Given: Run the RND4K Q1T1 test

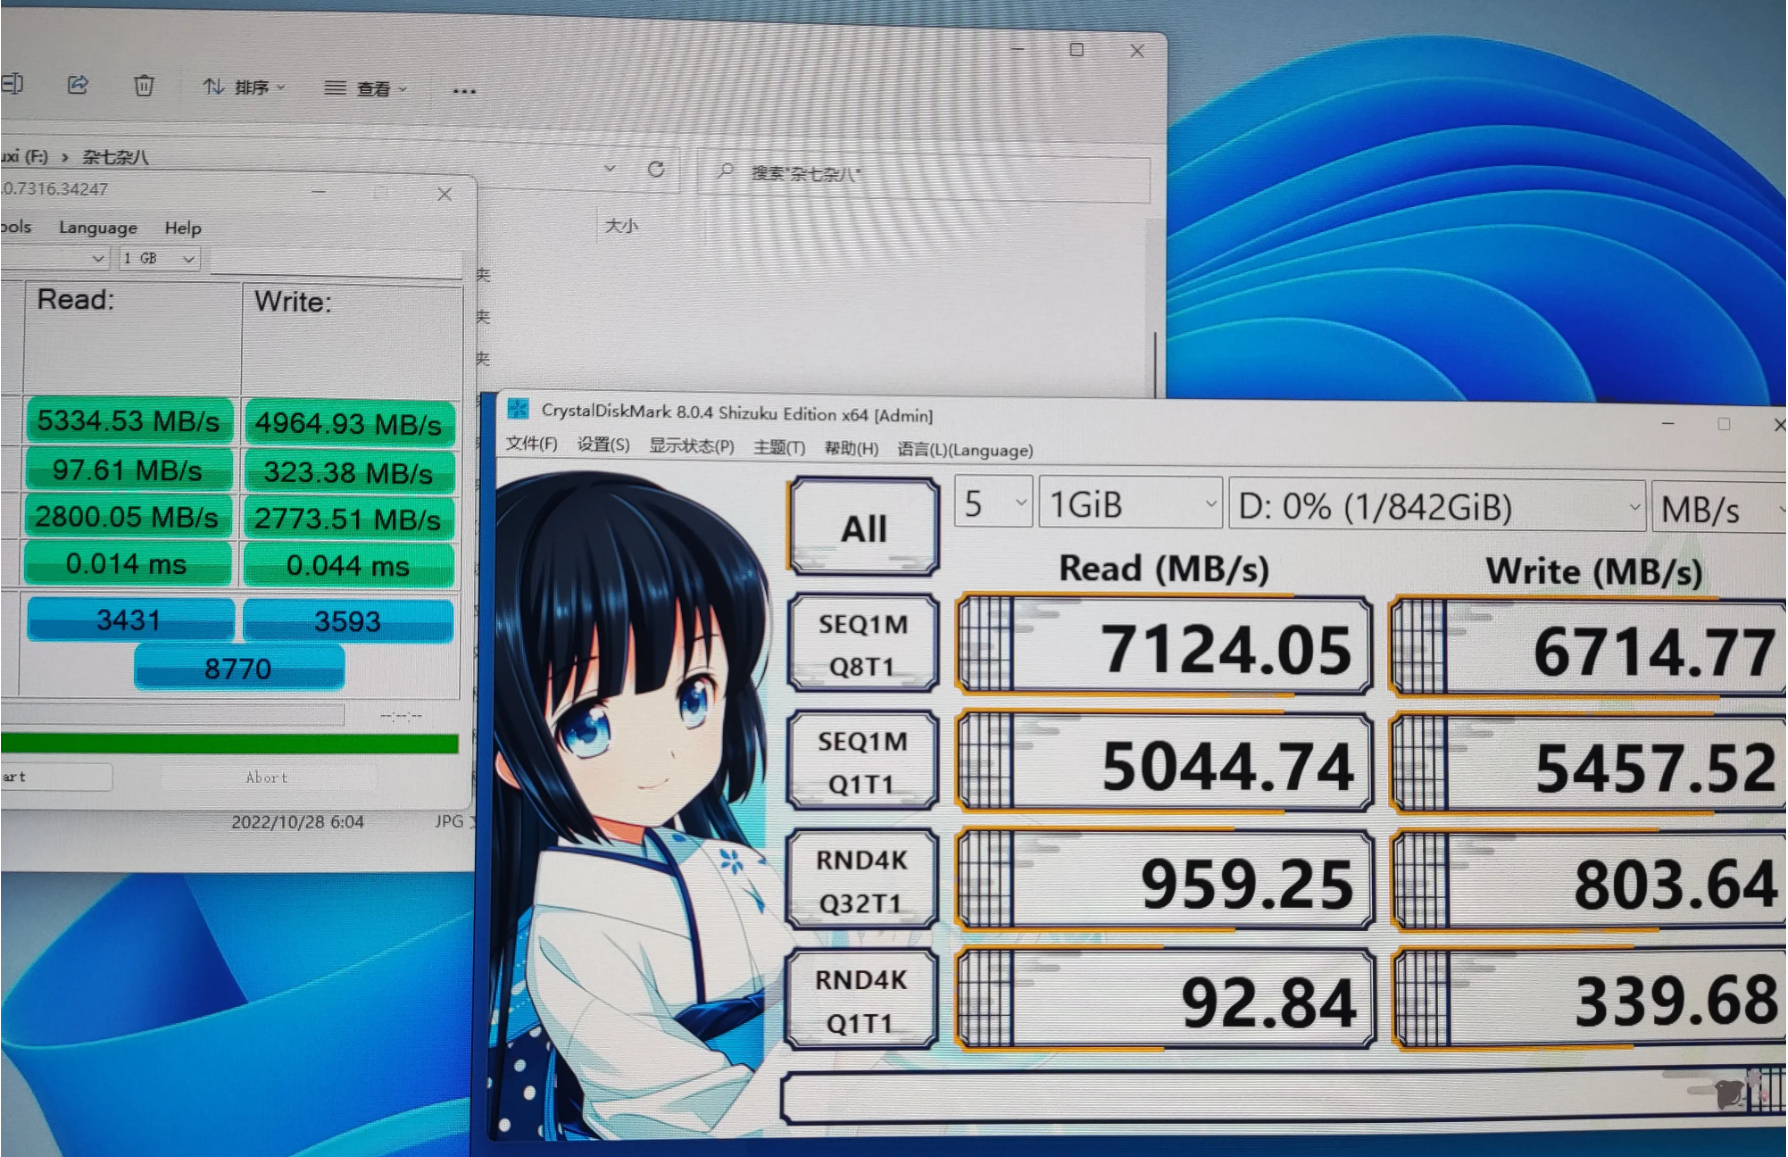Looking at the screenshot, I should [861, 1000].
